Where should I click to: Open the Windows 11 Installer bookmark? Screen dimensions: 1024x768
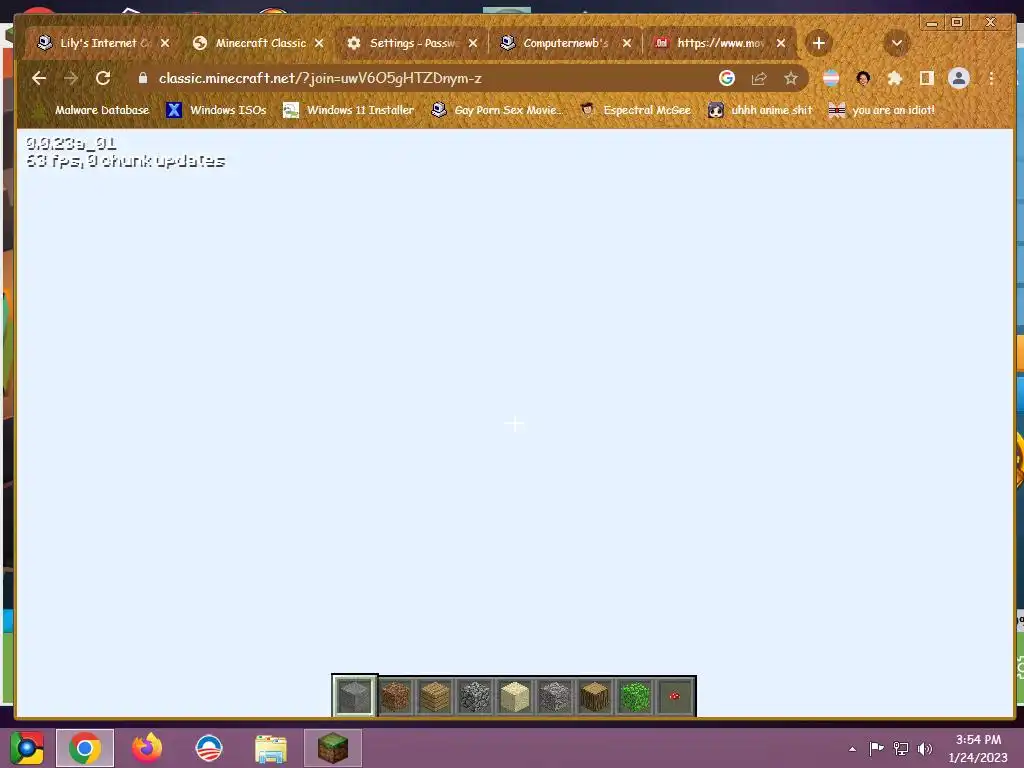click(348, 110)
